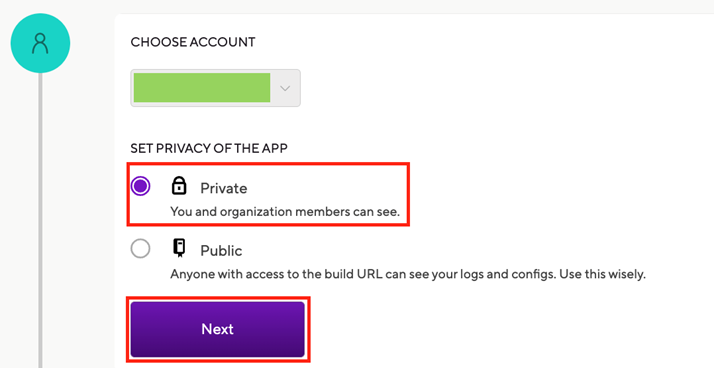Select the Public radio button
Image resolution: width=714 pixels, height=368 pixels.
(x=140, y=249)
